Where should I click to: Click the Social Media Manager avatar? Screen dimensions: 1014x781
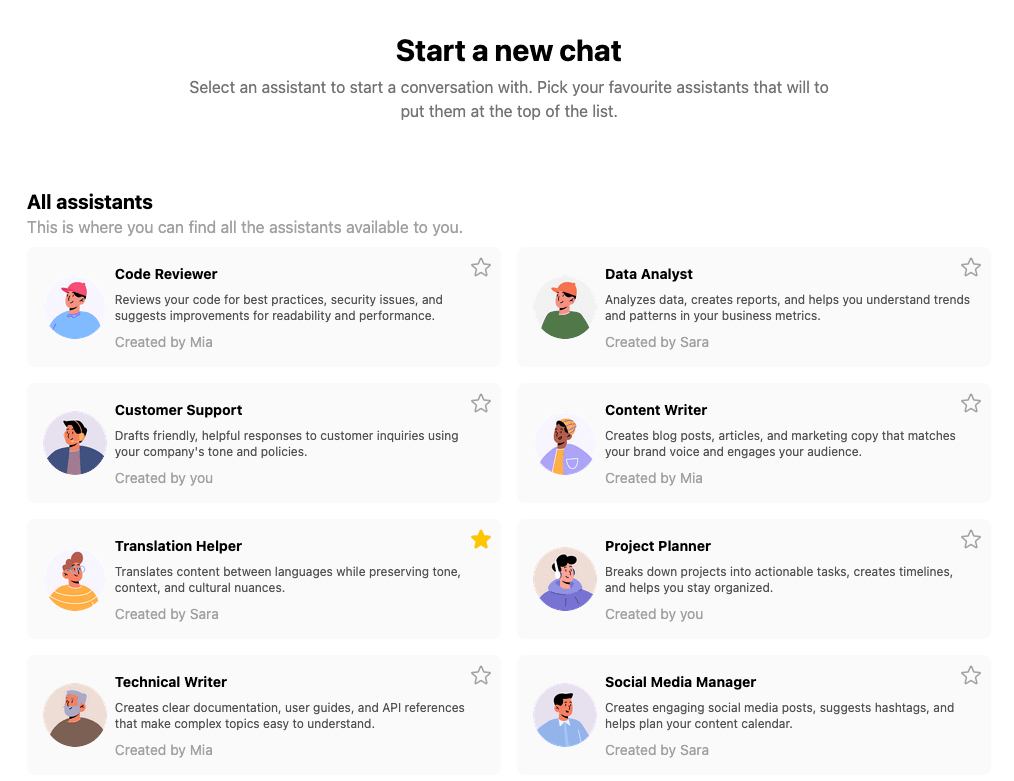565,716
